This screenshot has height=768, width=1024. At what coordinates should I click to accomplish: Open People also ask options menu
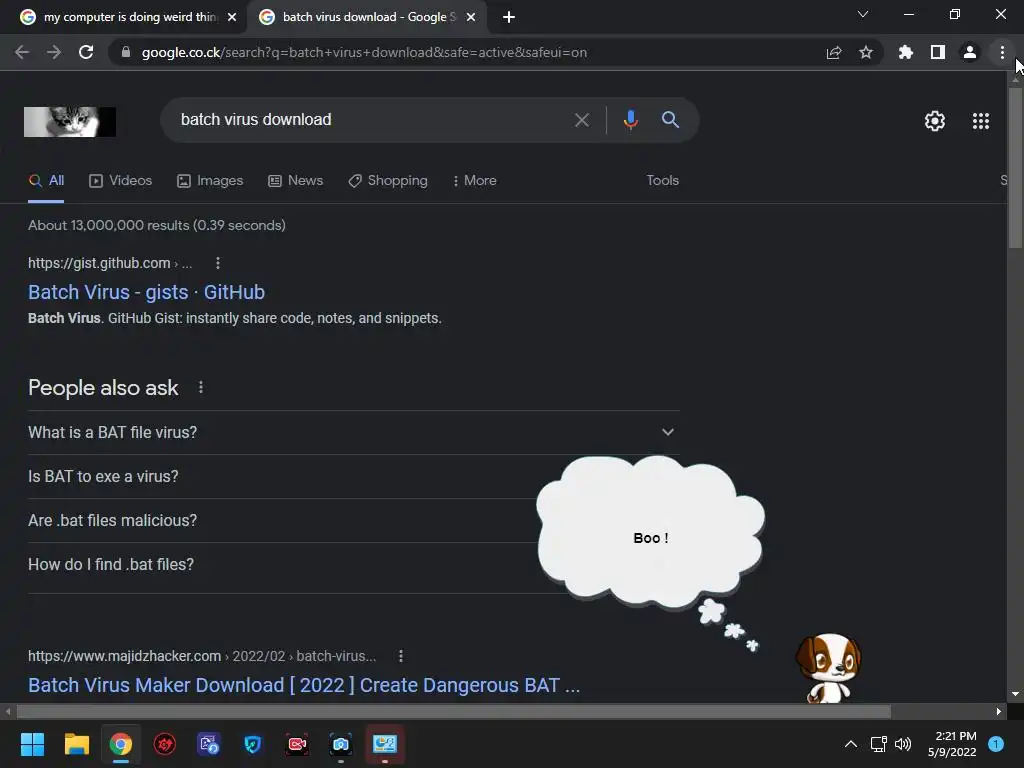point(201,387)
